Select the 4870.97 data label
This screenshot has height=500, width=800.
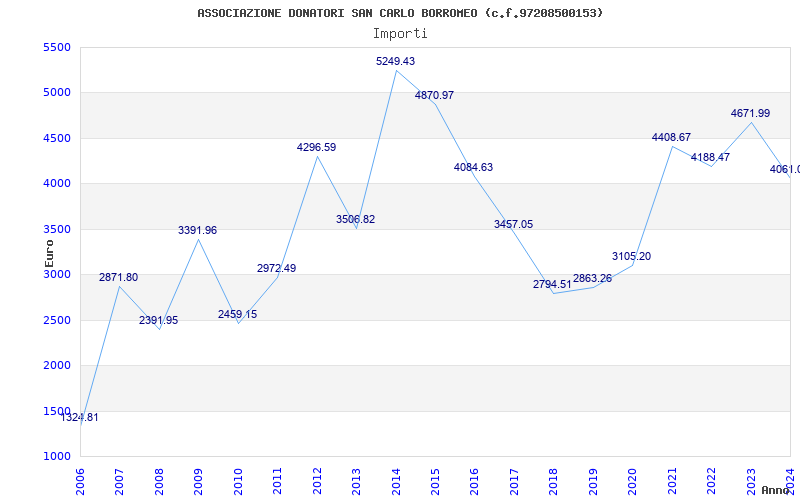pos(434,95)
